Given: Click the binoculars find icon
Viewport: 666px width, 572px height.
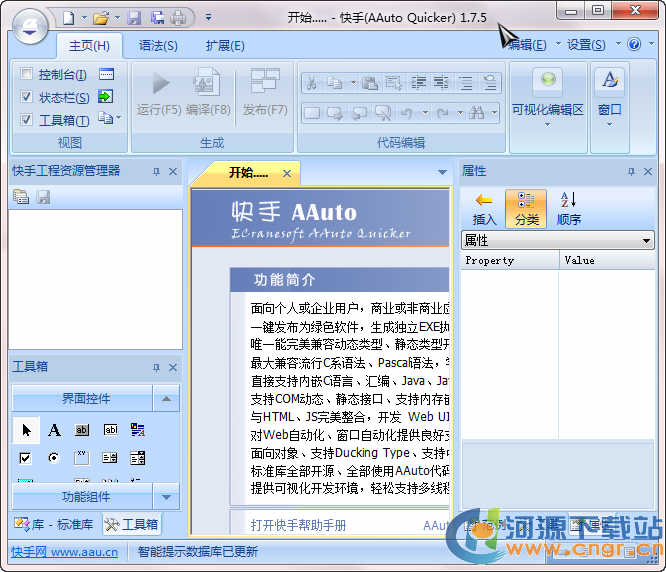Looking at the screenshot, I should [x=476, y=113].
